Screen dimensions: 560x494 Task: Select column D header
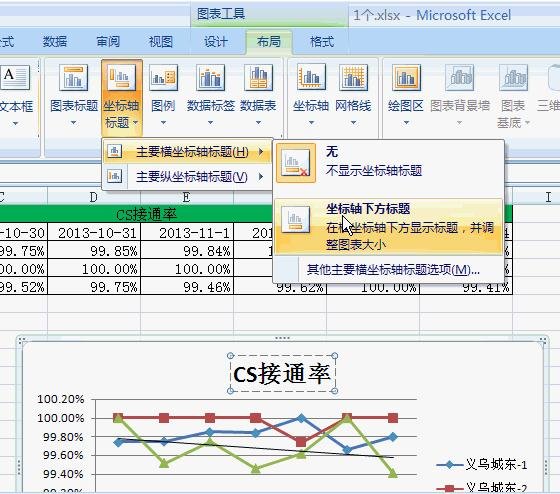[94, 197]
